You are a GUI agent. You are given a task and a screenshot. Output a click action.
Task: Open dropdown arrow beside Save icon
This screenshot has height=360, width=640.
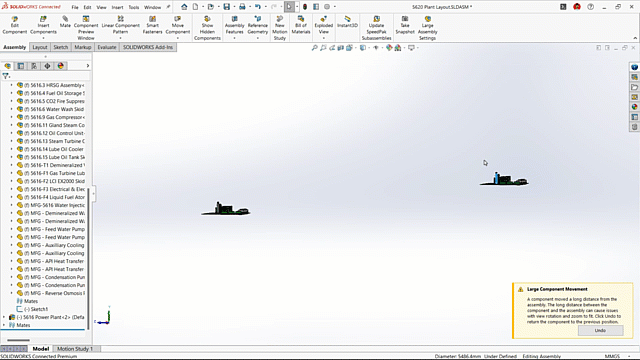[234, 7]
